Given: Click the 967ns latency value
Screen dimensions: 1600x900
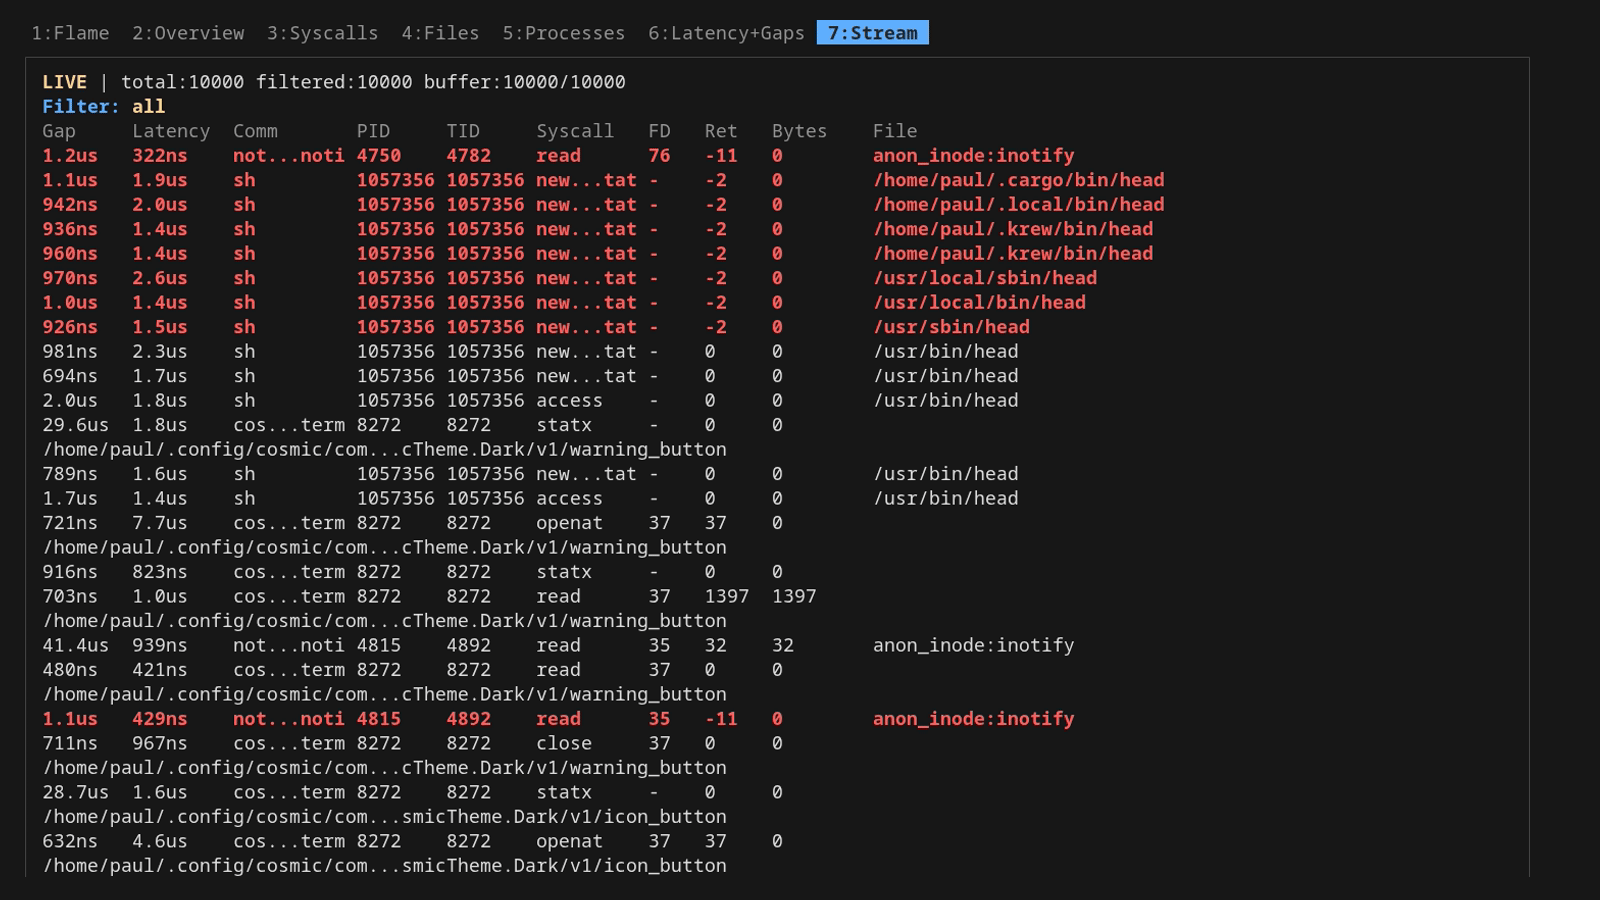Looking at the screenshot, I should (x=160, y=743).
